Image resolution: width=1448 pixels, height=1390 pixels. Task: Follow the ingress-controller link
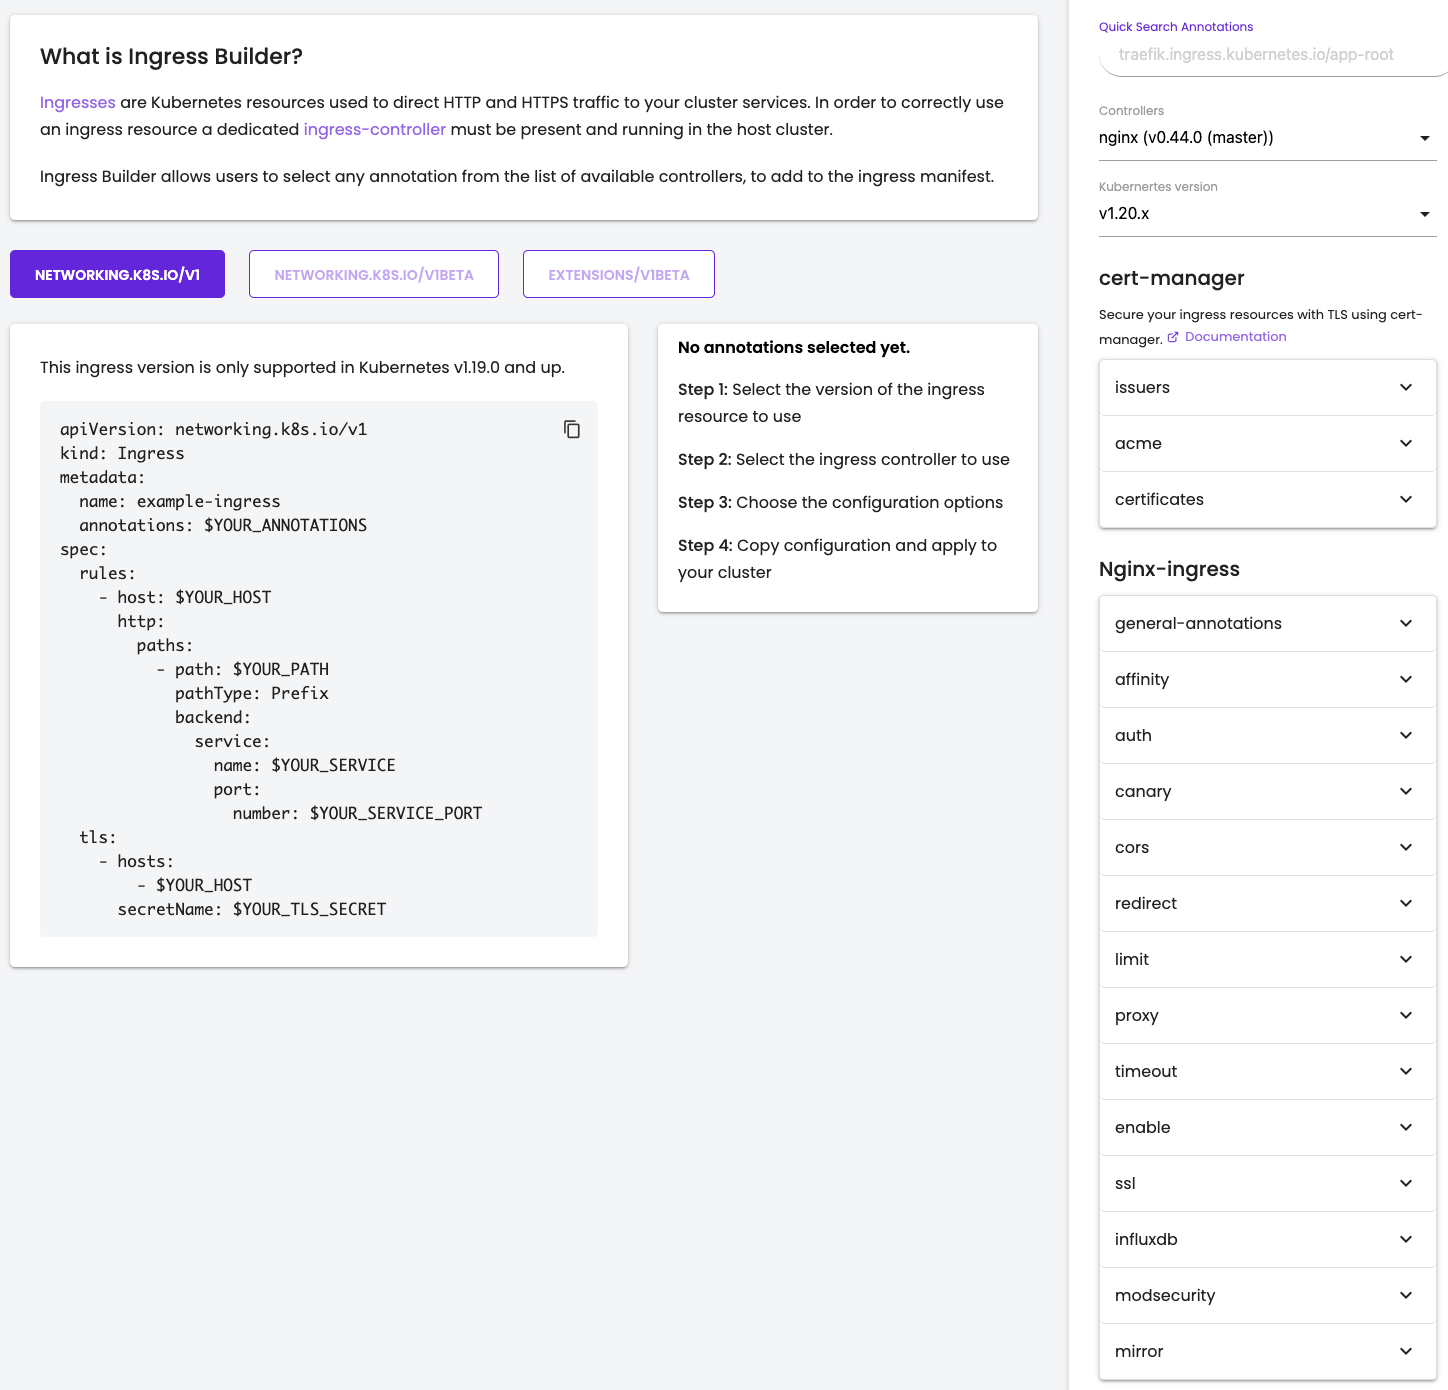coord(374,130)
